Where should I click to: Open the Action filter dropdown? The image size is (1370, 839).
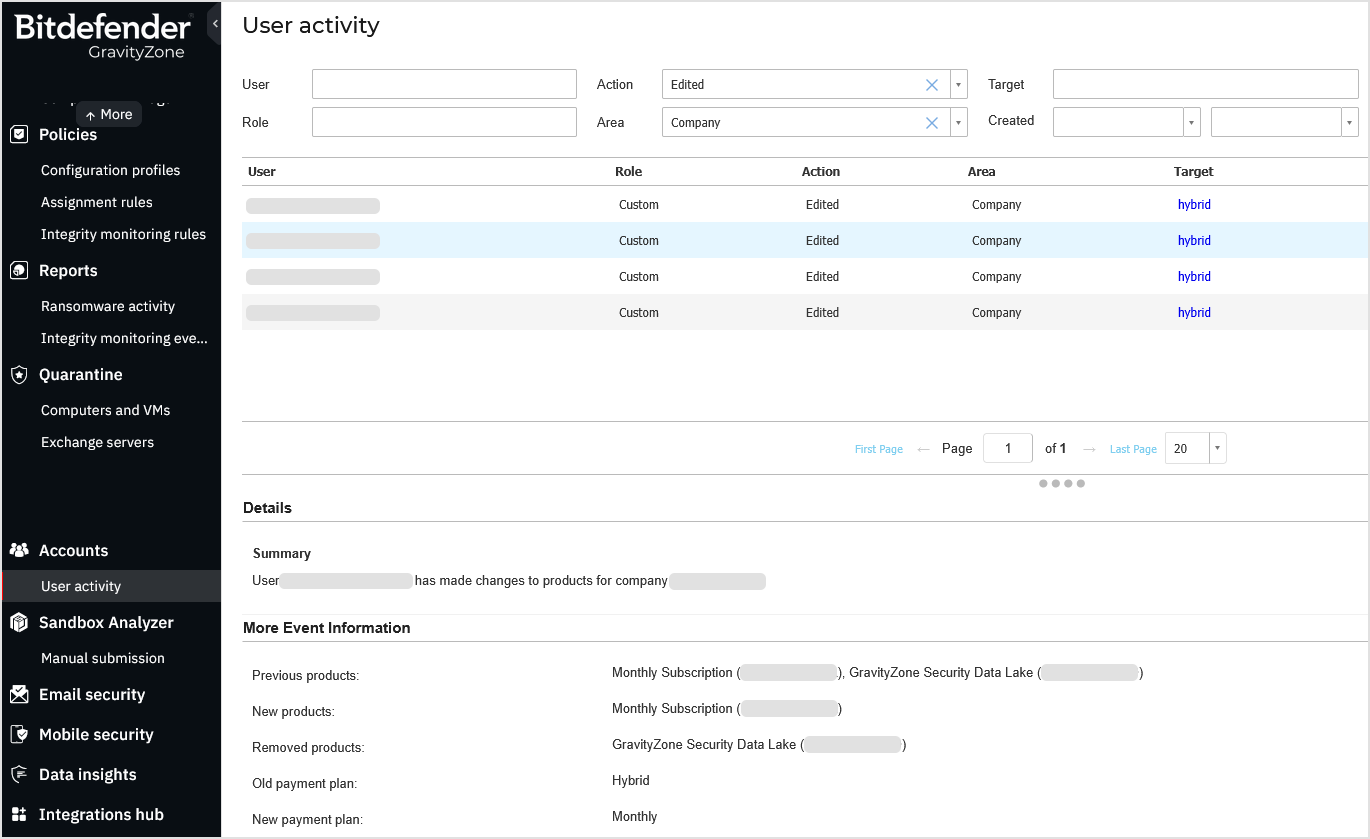pyautogui.click(x=957, y=84)
